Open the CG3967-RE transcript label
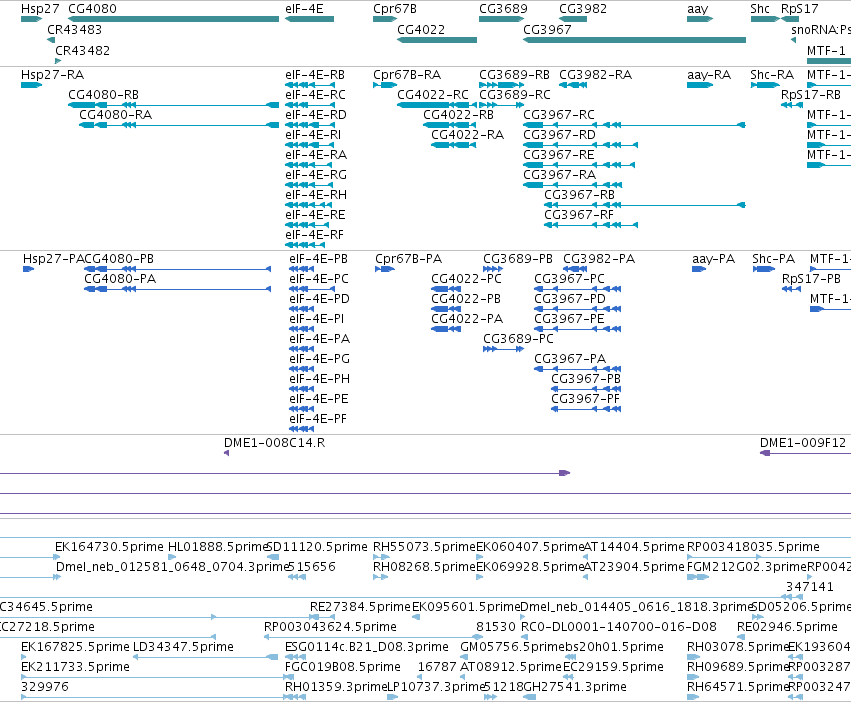The height and width of the screenshot is (702, 851). 558,155
